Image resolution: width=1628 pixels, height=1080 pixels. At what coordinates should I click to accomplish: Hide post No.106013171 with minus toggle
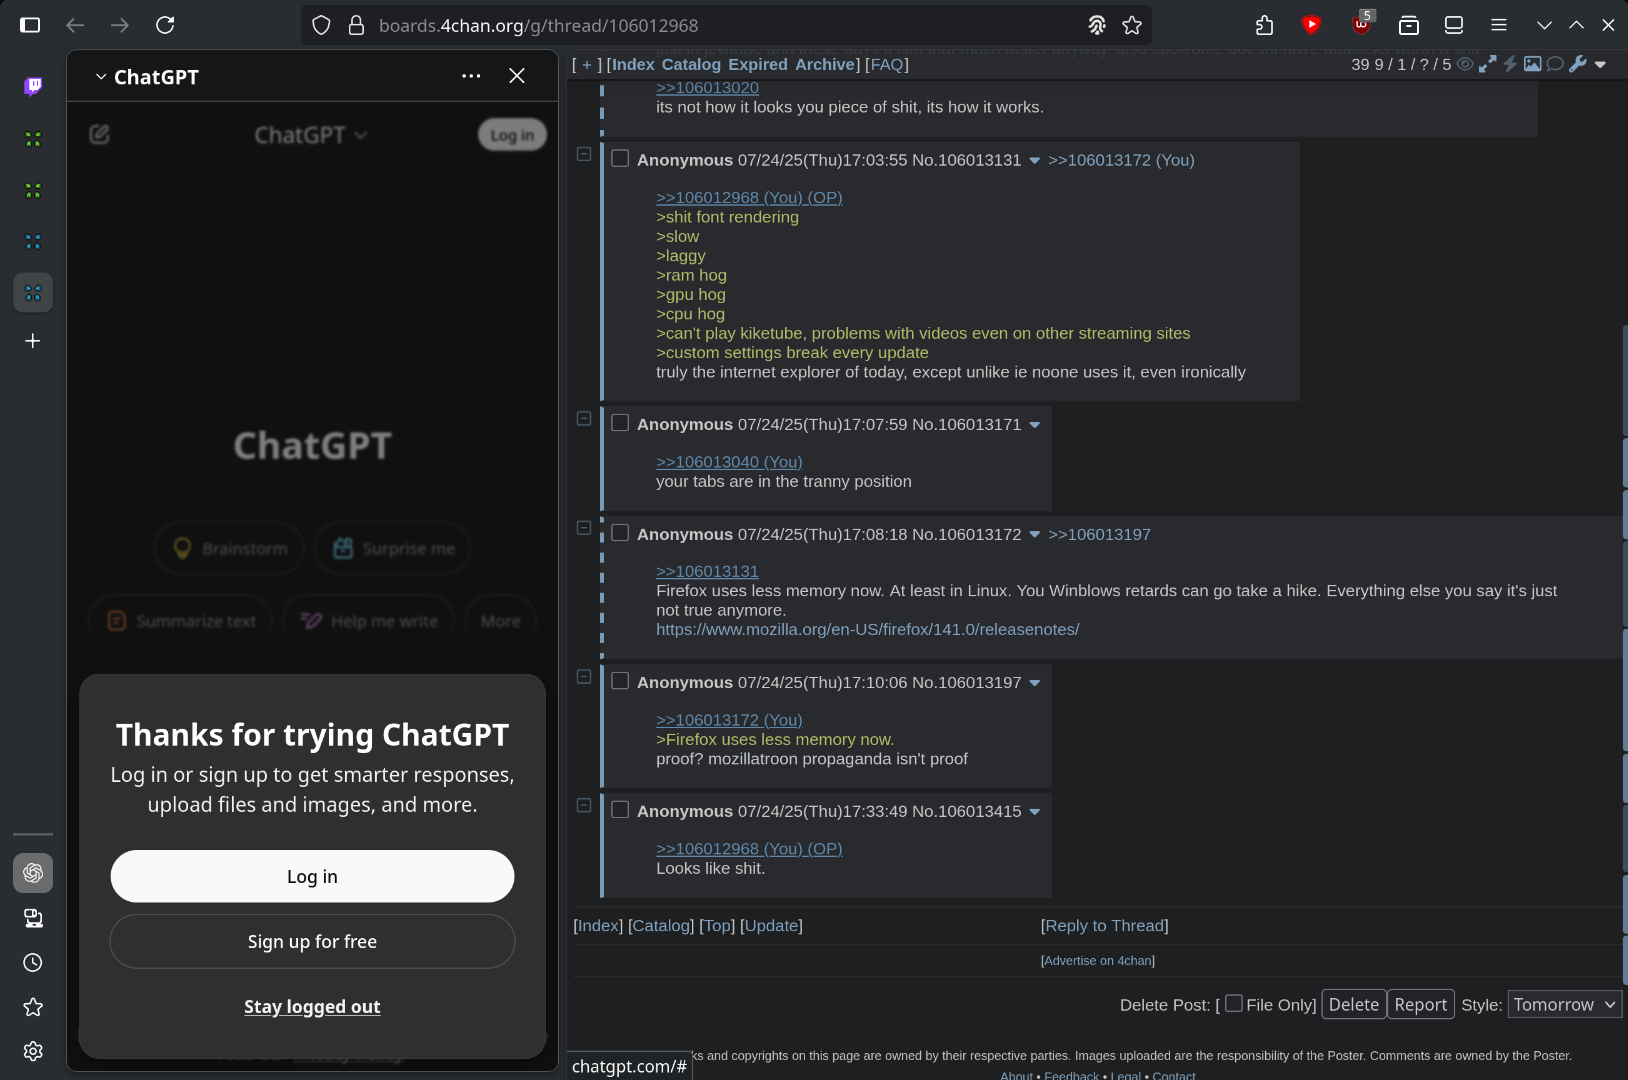[x=584, y=418]
